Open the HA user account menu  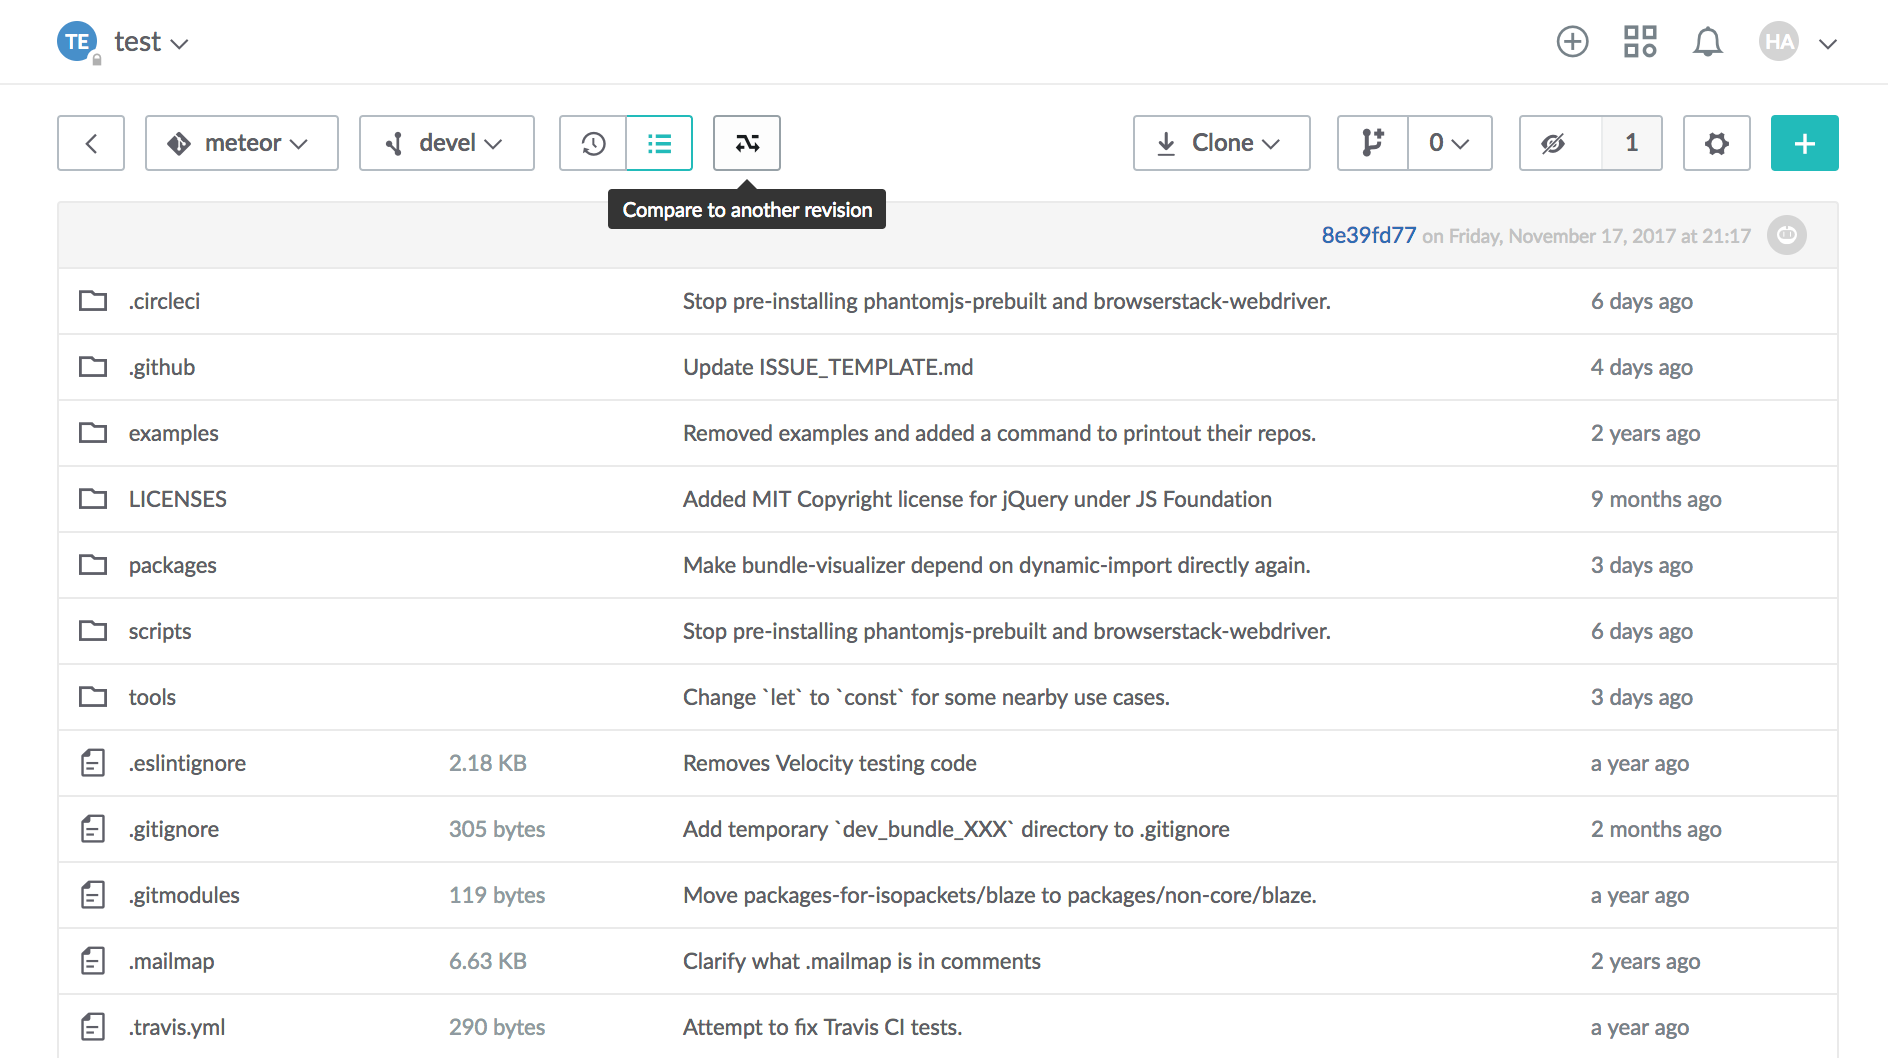(x=1798, y=42)
